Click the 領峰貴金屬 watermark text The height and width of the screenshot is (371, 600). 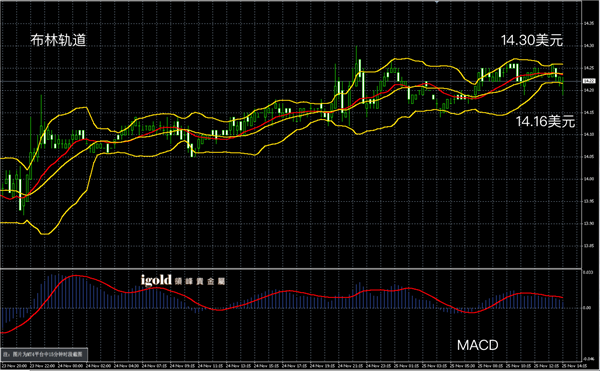(x=199, y=282)
